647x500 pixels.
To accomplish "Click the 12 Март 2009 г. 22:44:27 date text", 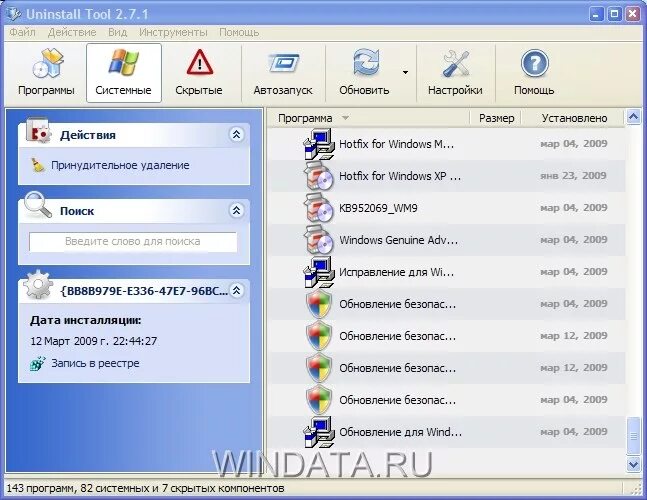I will click(x=94, y=341).
